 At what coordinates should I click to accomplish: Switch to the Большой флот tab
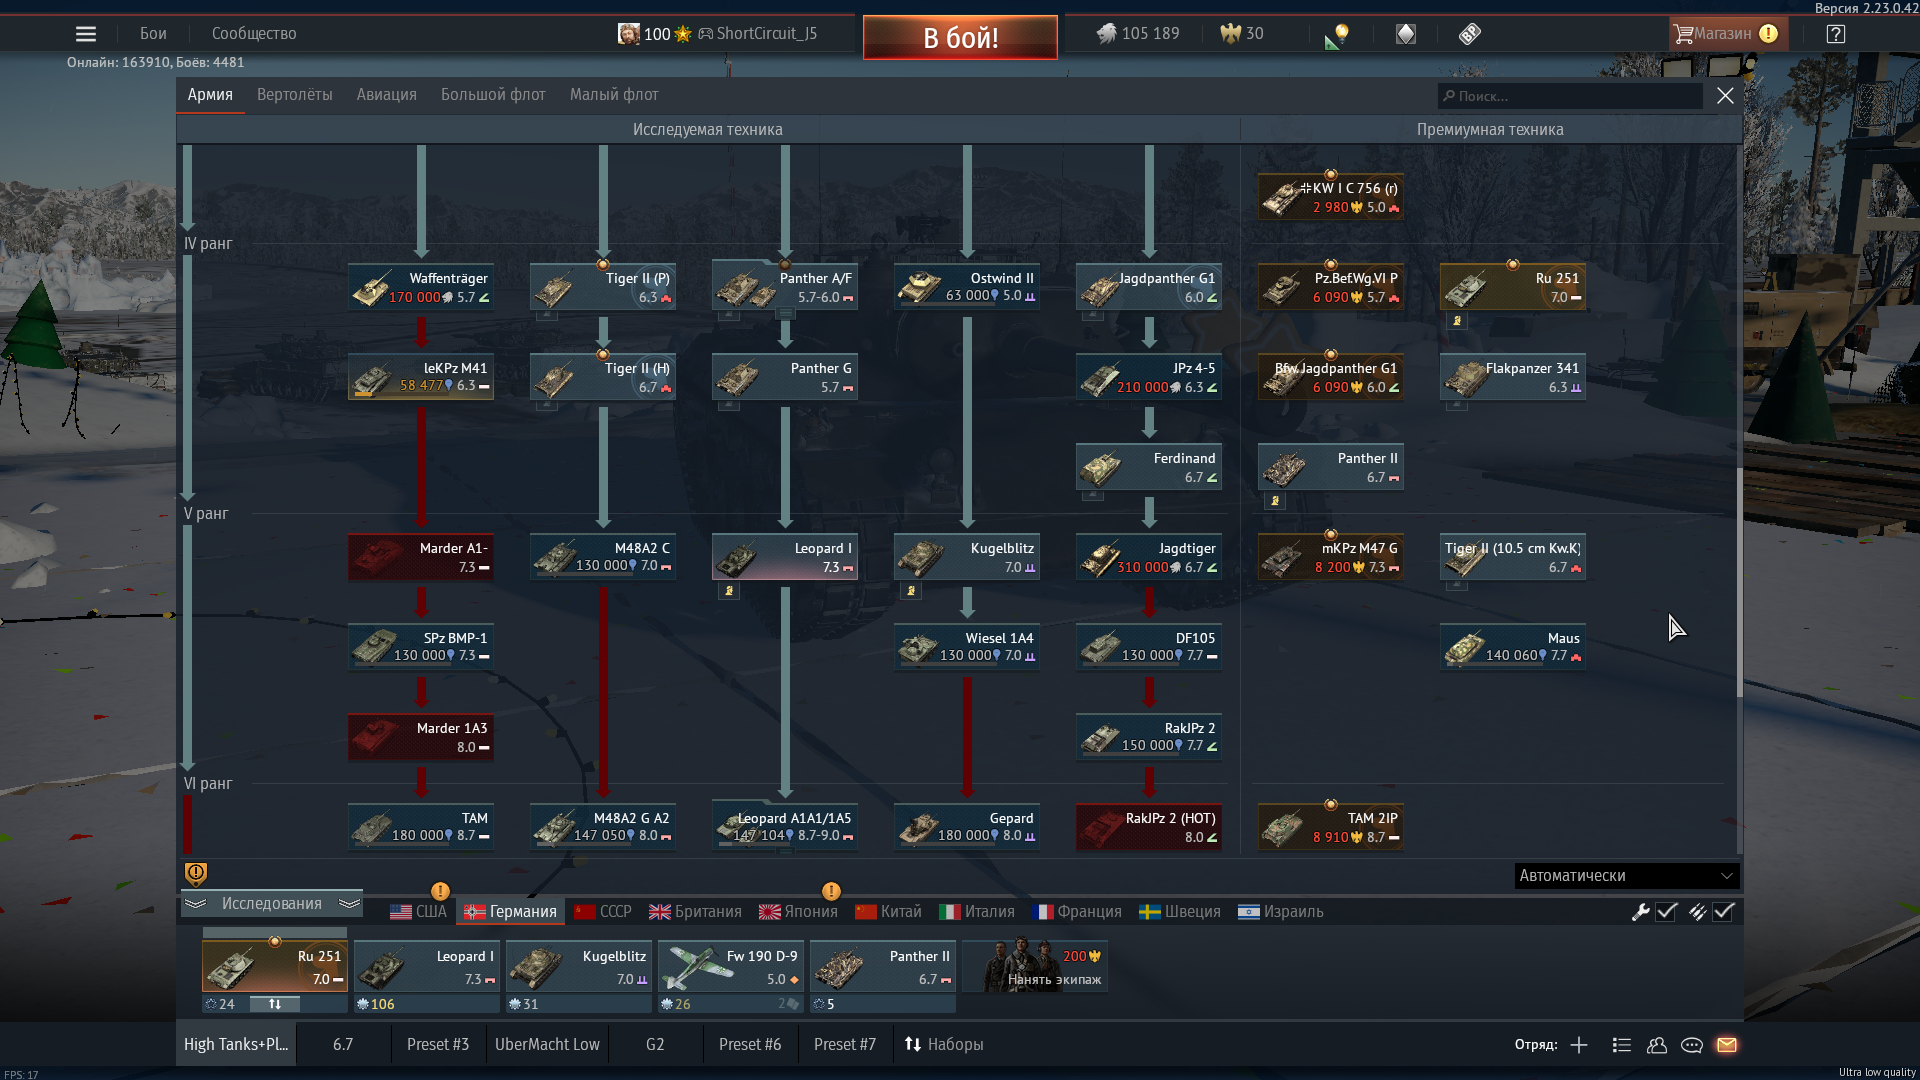point(493,95)
